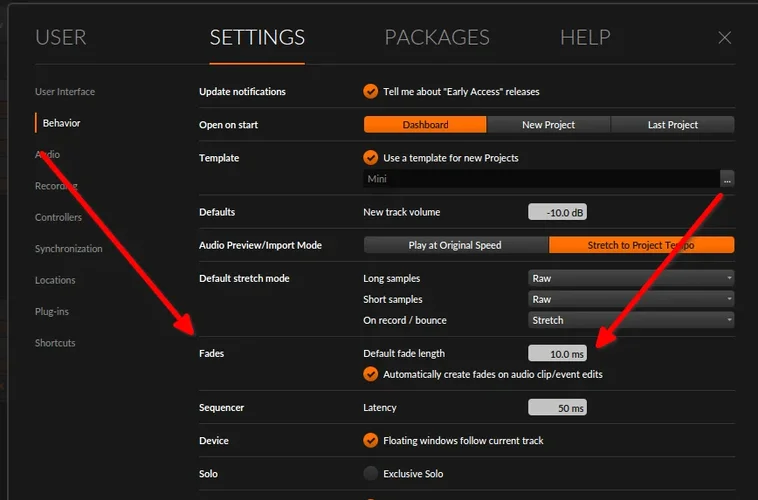Click the template browse ellipsis button

(x=727, y=179)
